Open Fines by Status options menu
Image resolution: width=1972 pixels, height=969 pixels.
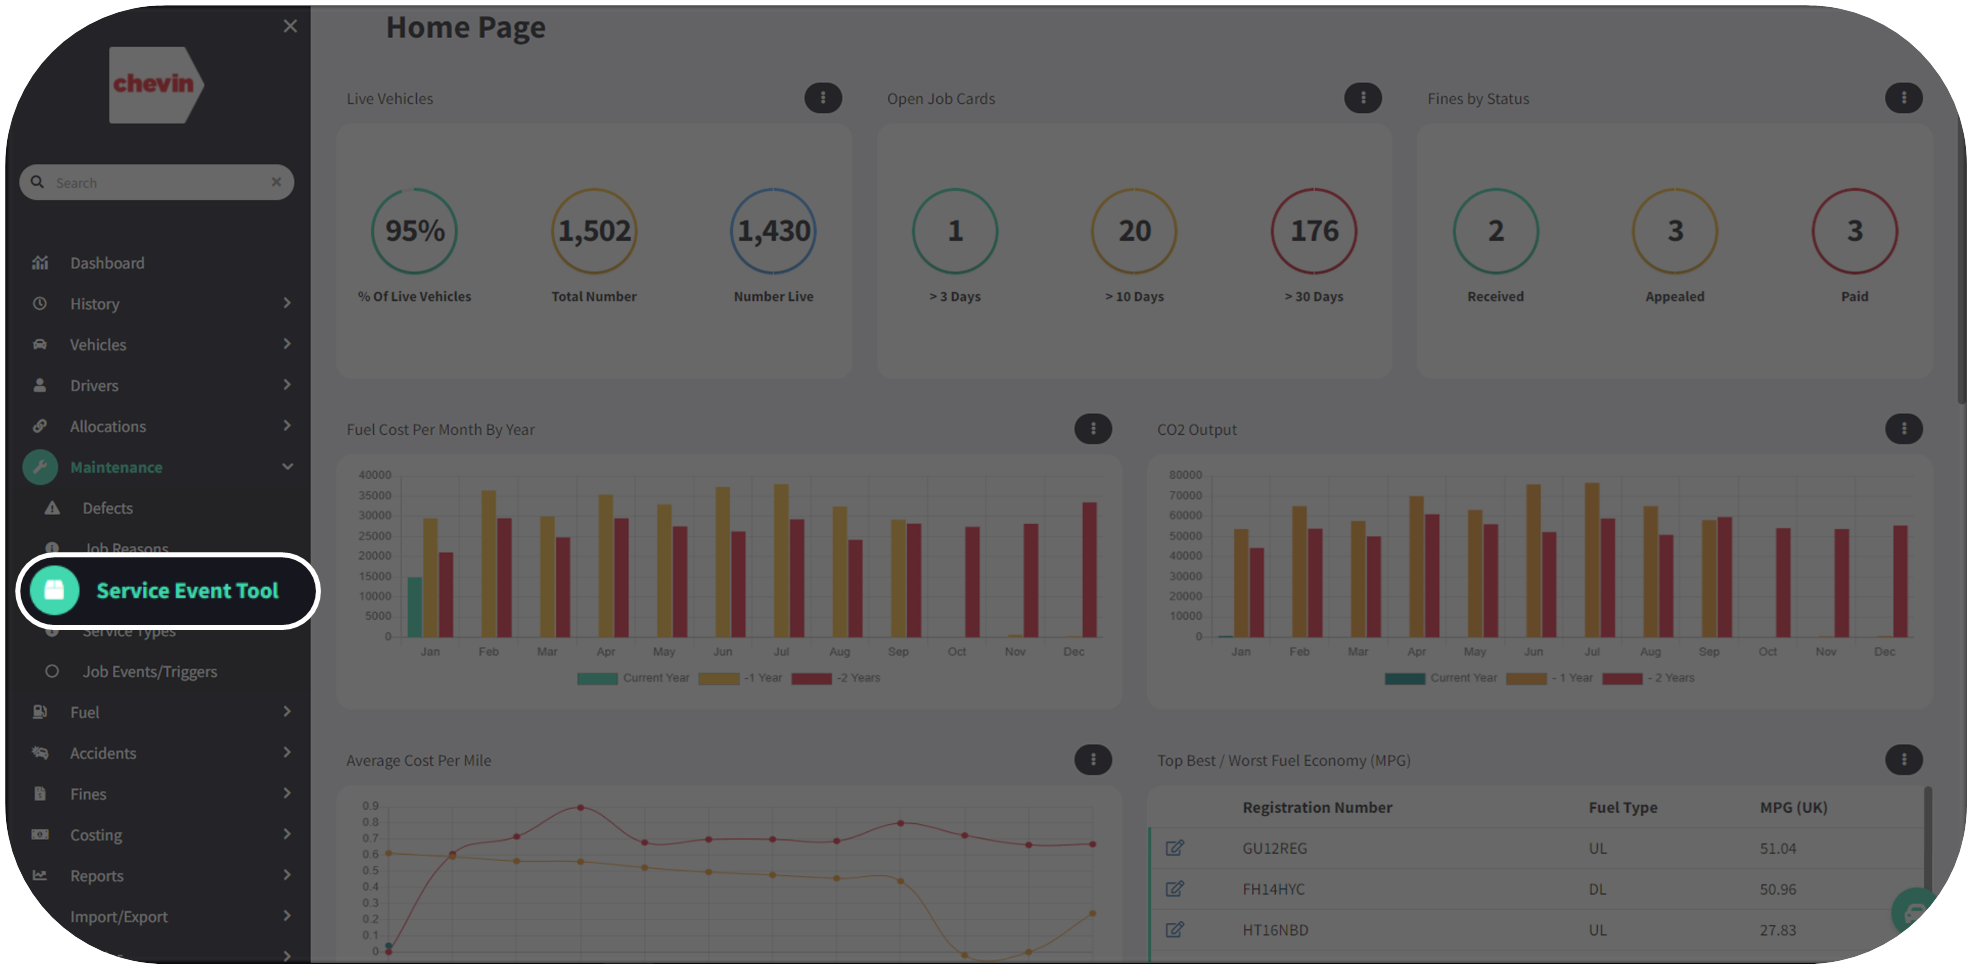tap(1903, 98)
